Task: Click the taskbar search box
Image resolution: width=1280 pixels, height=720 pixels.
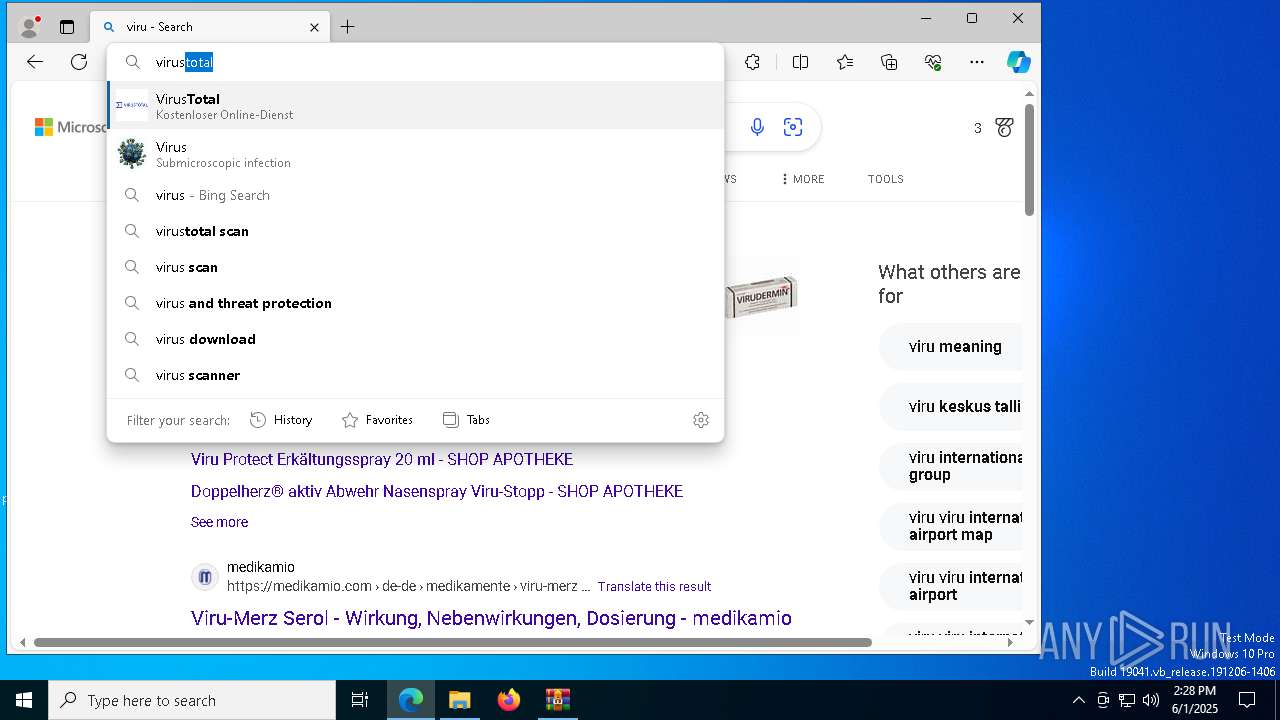Action: click(192, 700)
